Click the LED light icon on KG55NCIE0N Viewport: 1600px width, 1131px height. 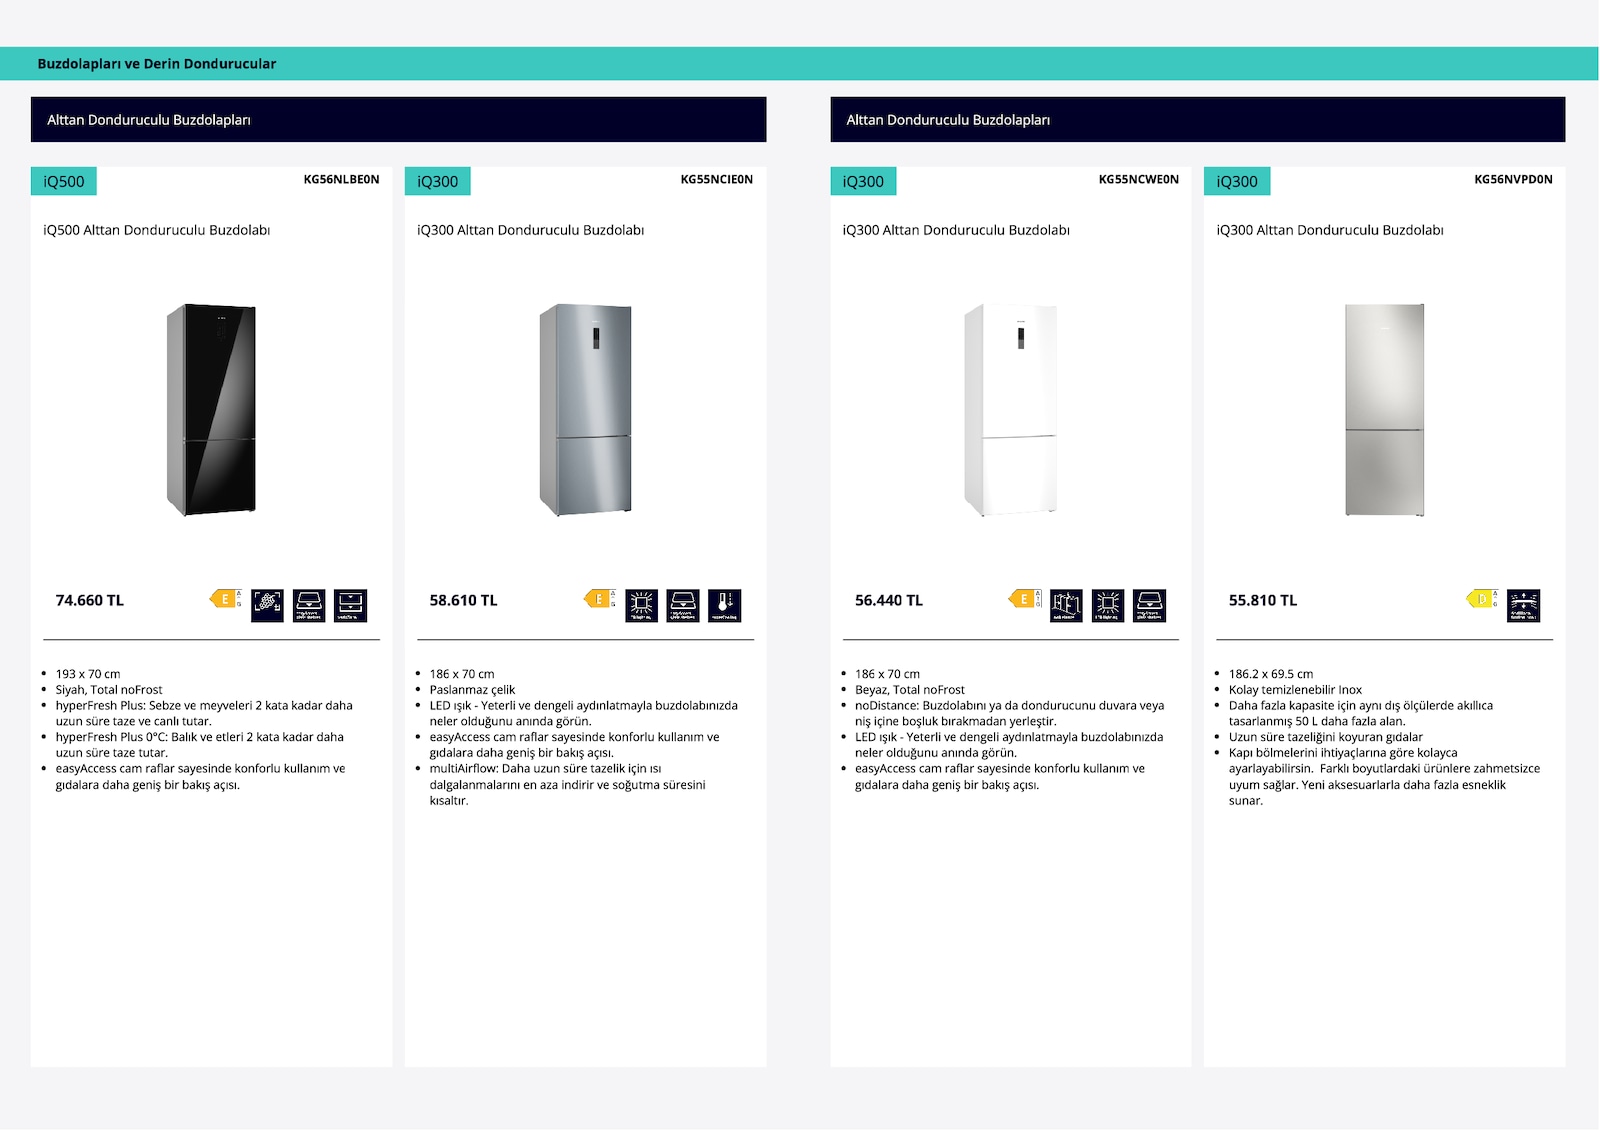click(642, 605)
